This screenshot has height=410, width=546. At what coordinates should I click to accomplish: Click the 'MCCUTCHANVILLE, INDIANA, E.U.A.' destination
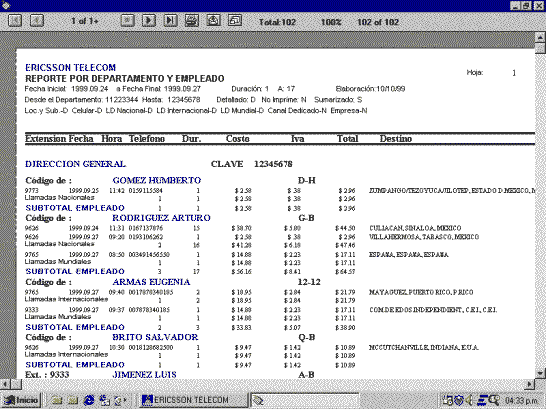tap(424, 348)
